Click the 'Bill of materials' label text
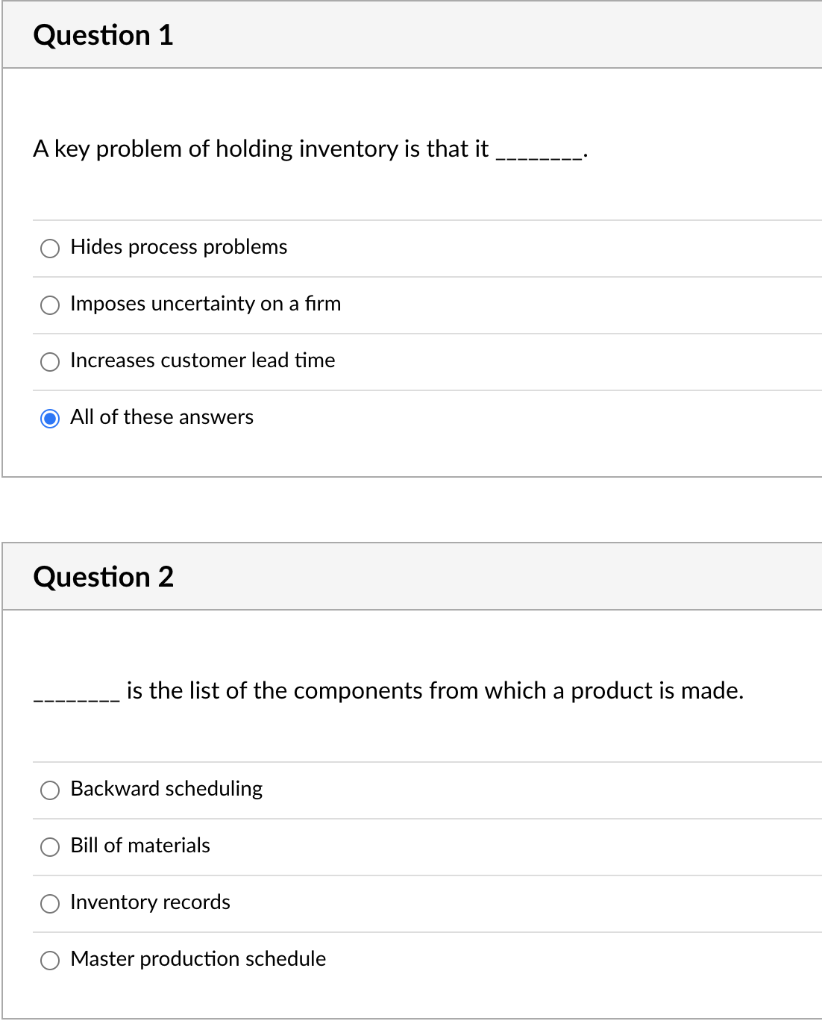 click(140, 846)
